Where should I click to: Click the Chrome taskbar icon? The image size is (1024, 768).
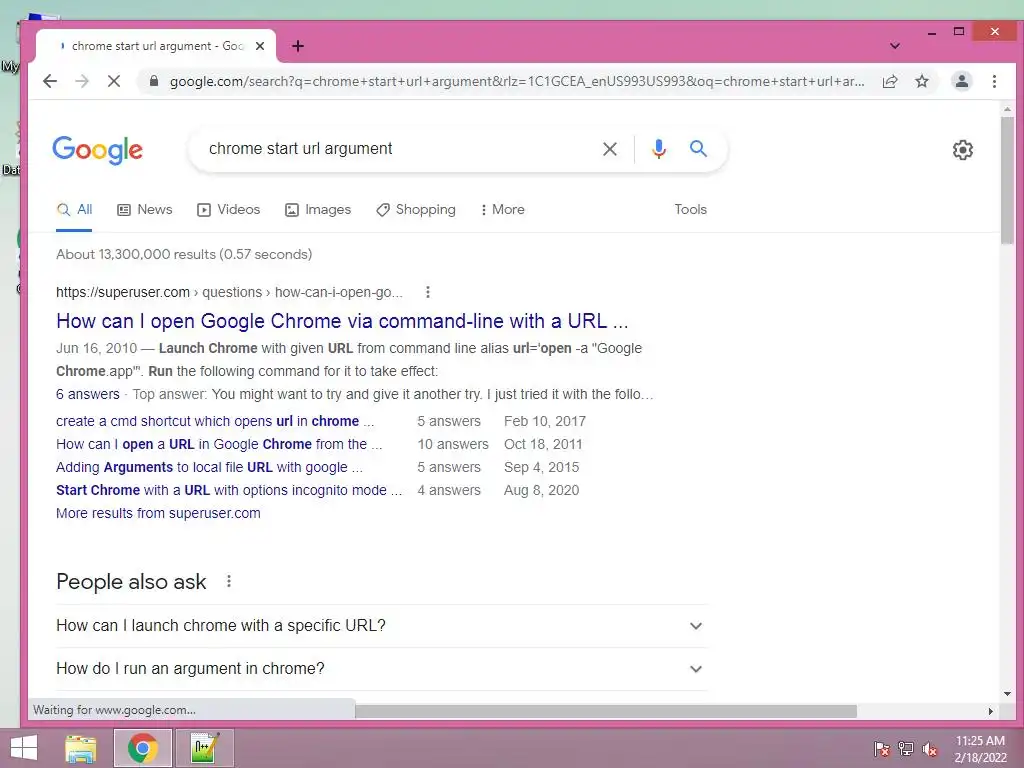click(142, 748)
